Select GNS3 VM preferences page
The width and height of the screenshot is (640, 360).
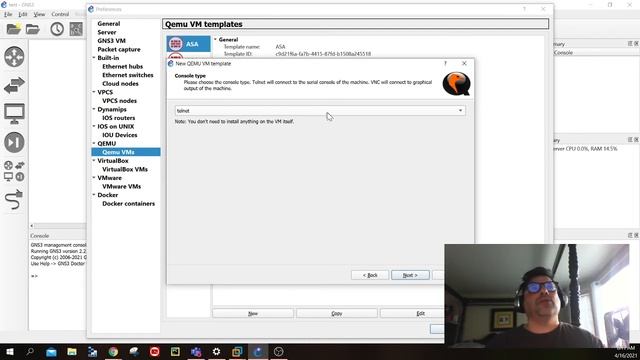[111, 41]
